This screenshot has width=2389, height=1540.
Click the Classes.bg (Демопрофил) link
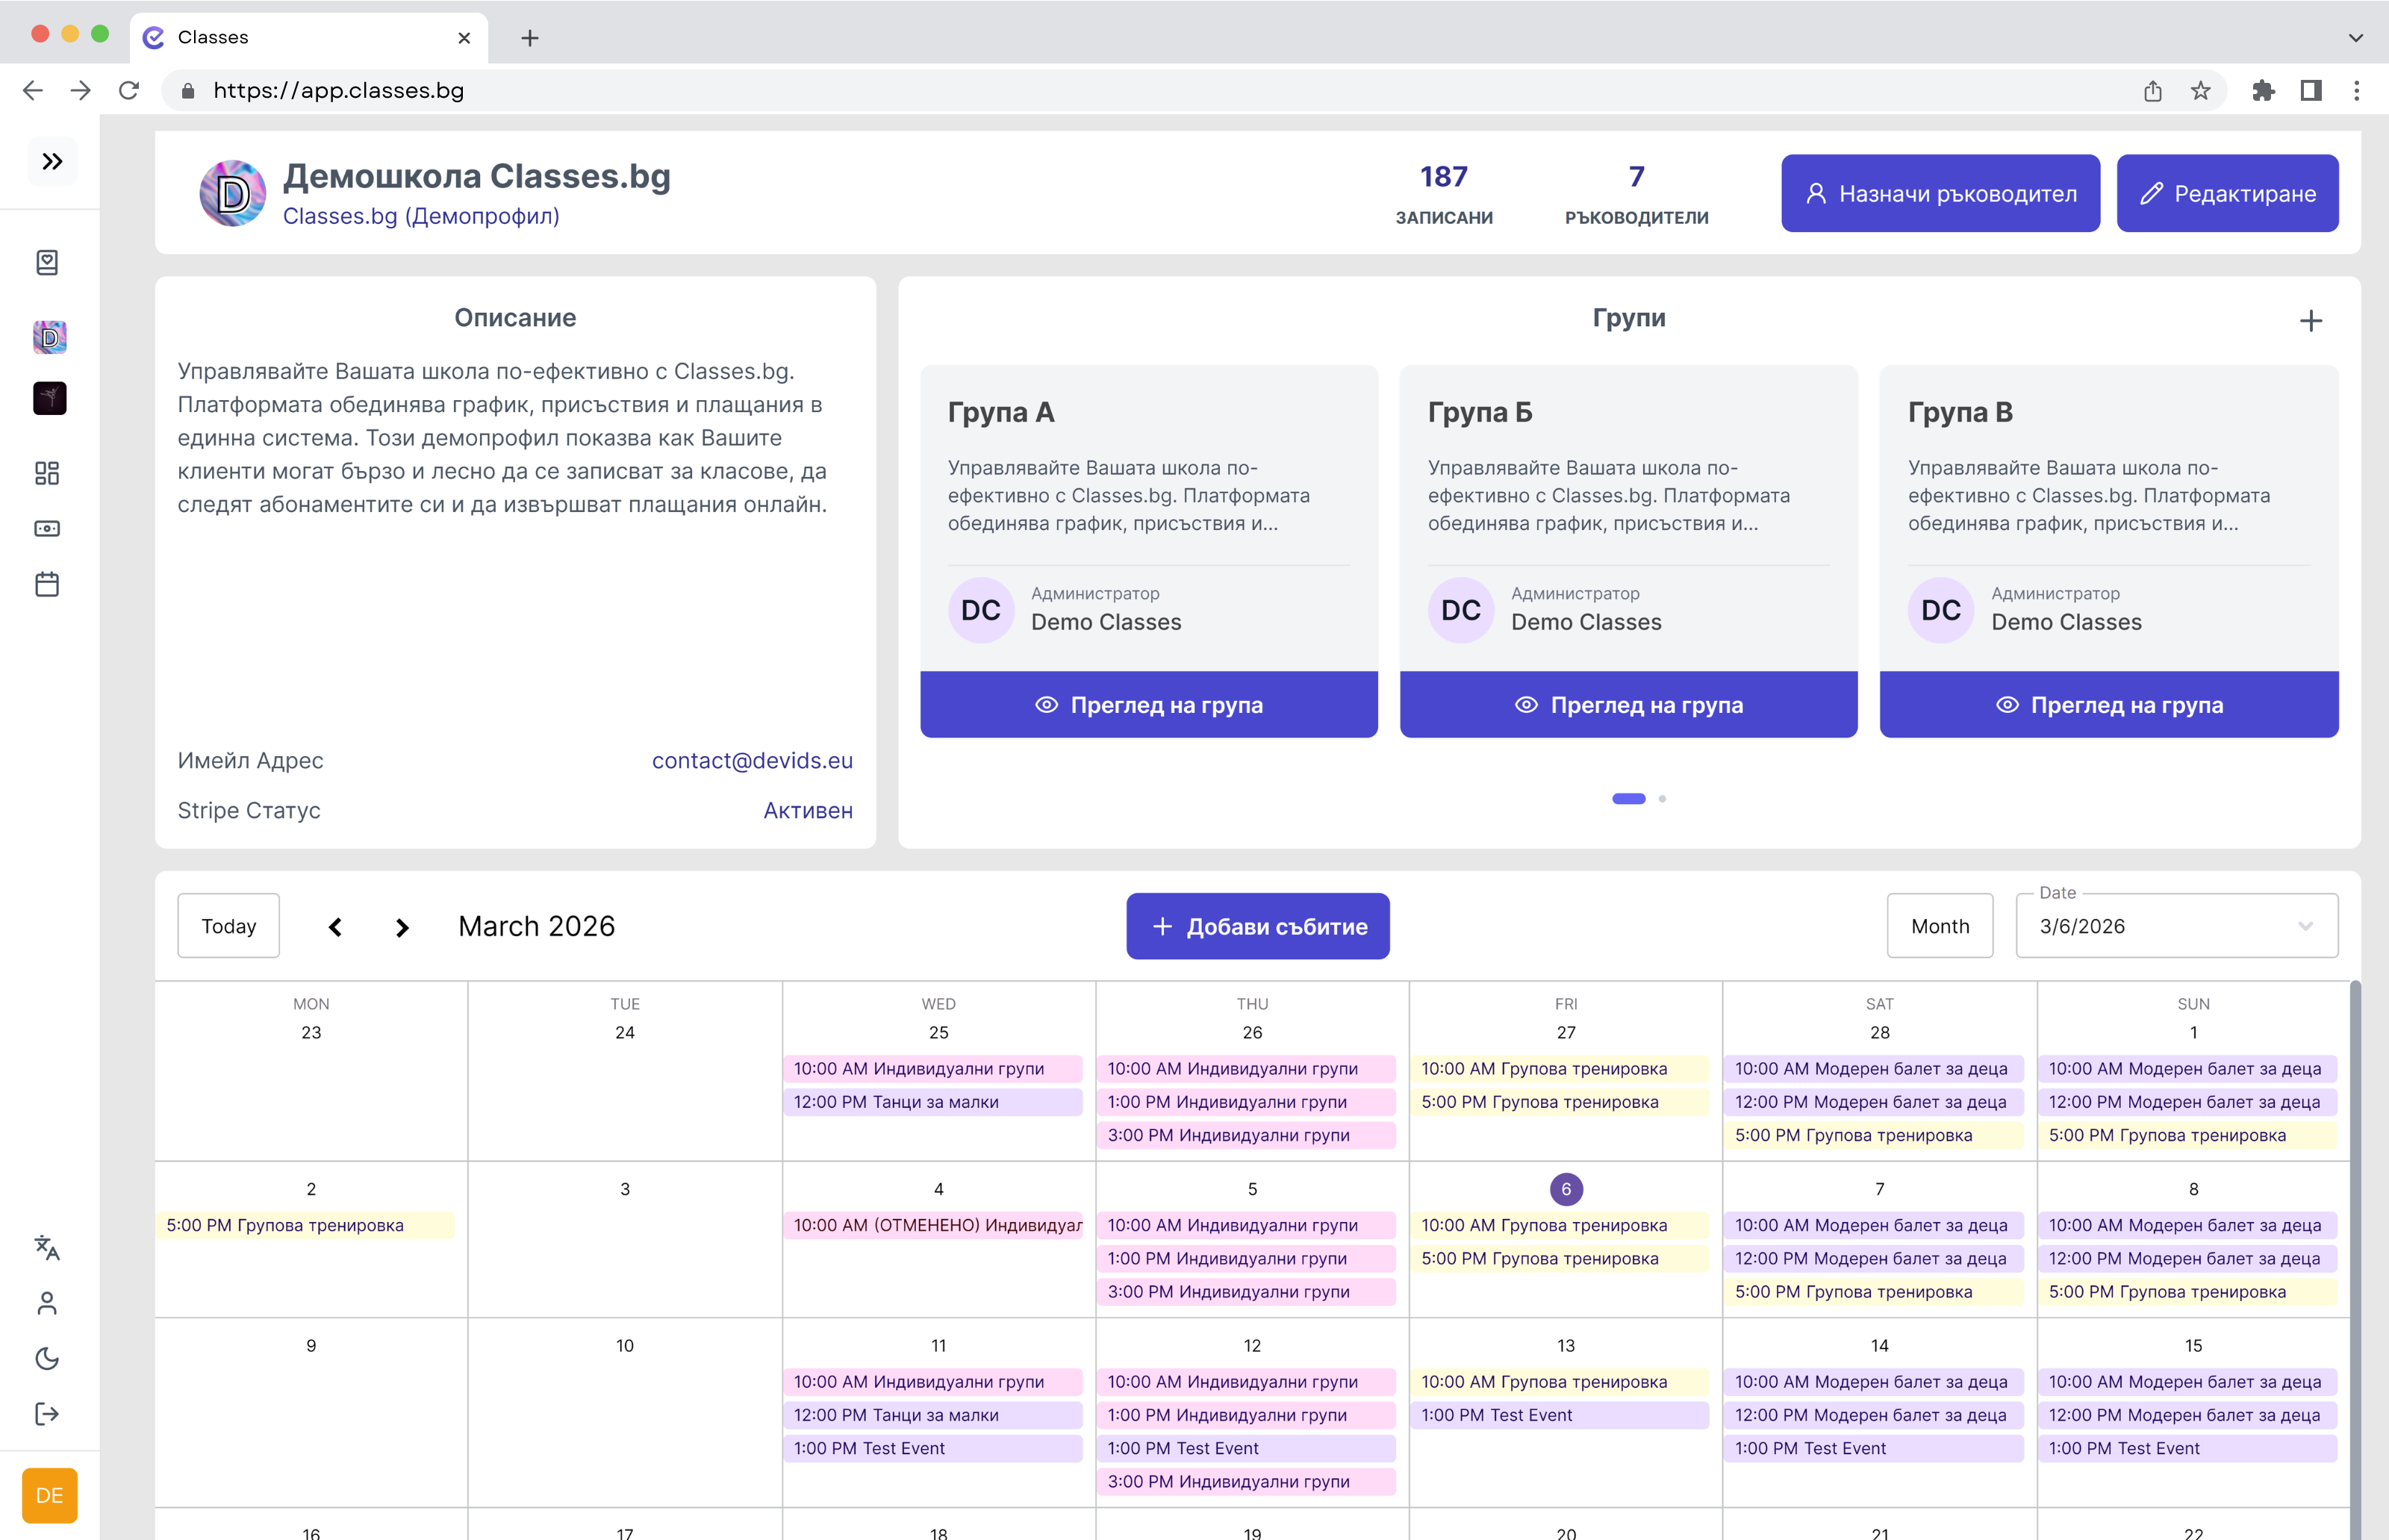pos(421,216)
